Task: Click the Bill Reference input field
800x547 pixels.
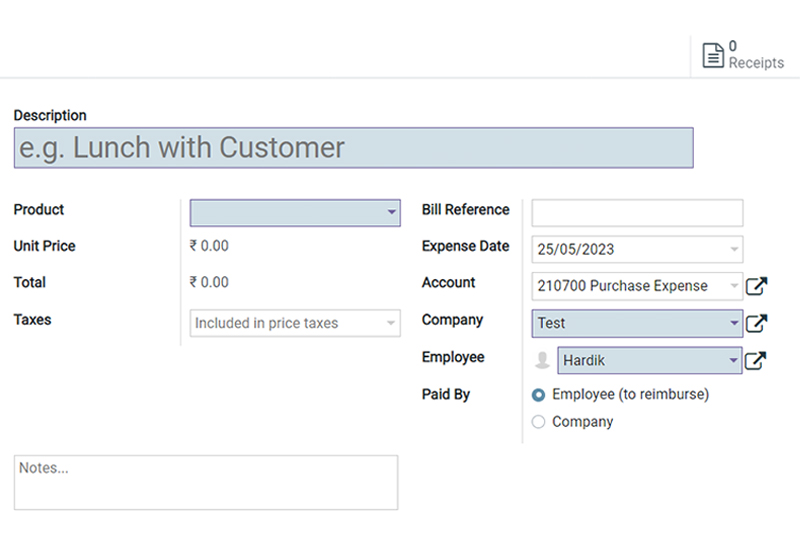Action: 637,213
